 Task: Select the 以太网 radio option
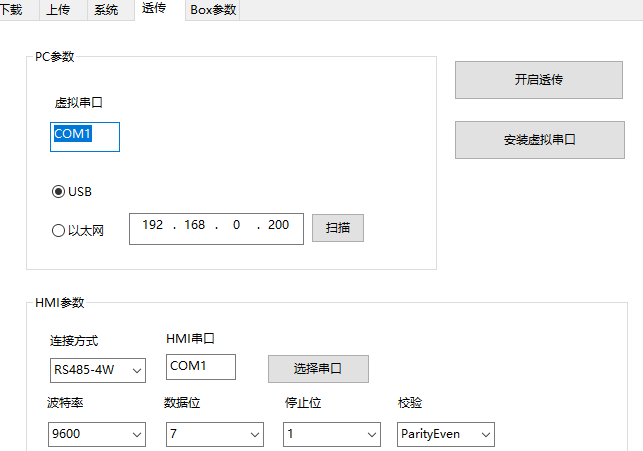click(x=58, y=231)
